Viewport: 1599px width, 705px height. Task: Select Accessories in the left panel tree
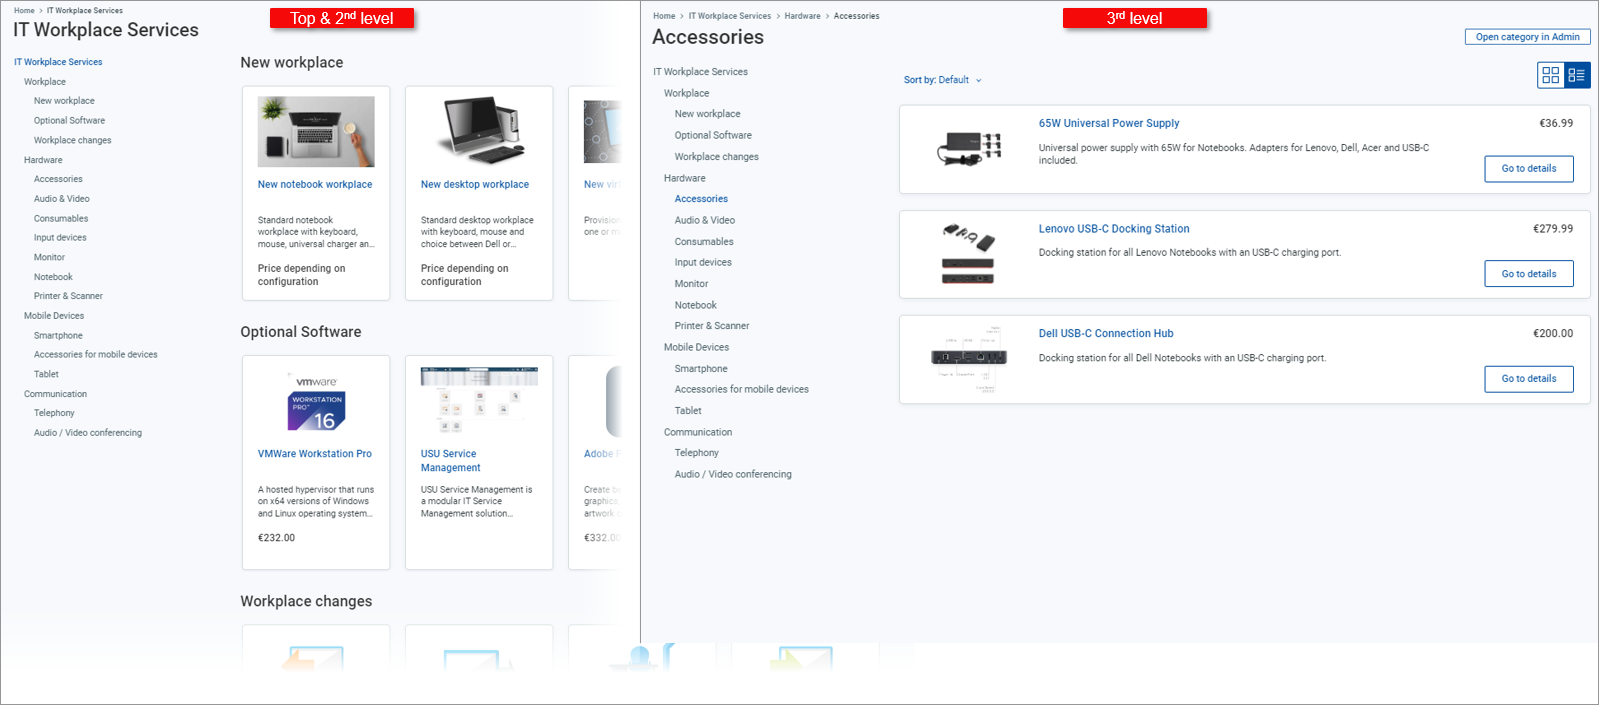tap(58, 180)
